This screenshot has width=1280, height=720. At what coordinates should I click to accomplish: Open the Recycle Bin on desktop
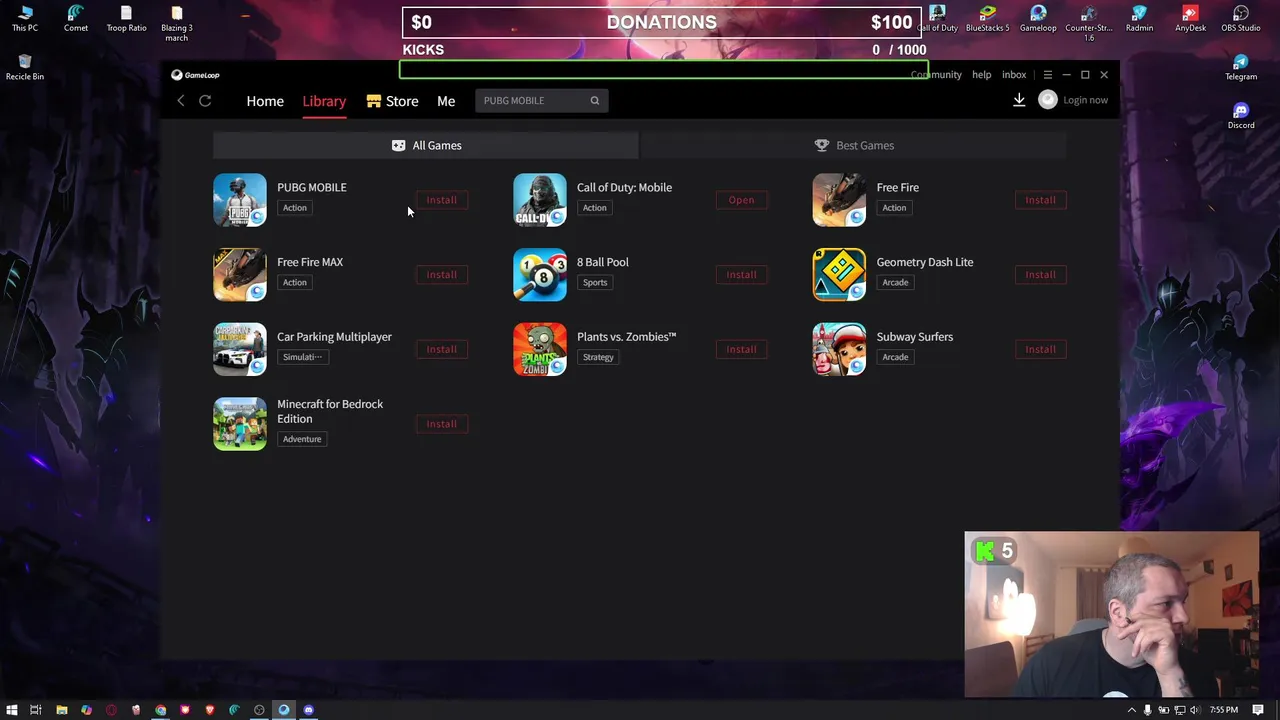click(x=25, y=67)
